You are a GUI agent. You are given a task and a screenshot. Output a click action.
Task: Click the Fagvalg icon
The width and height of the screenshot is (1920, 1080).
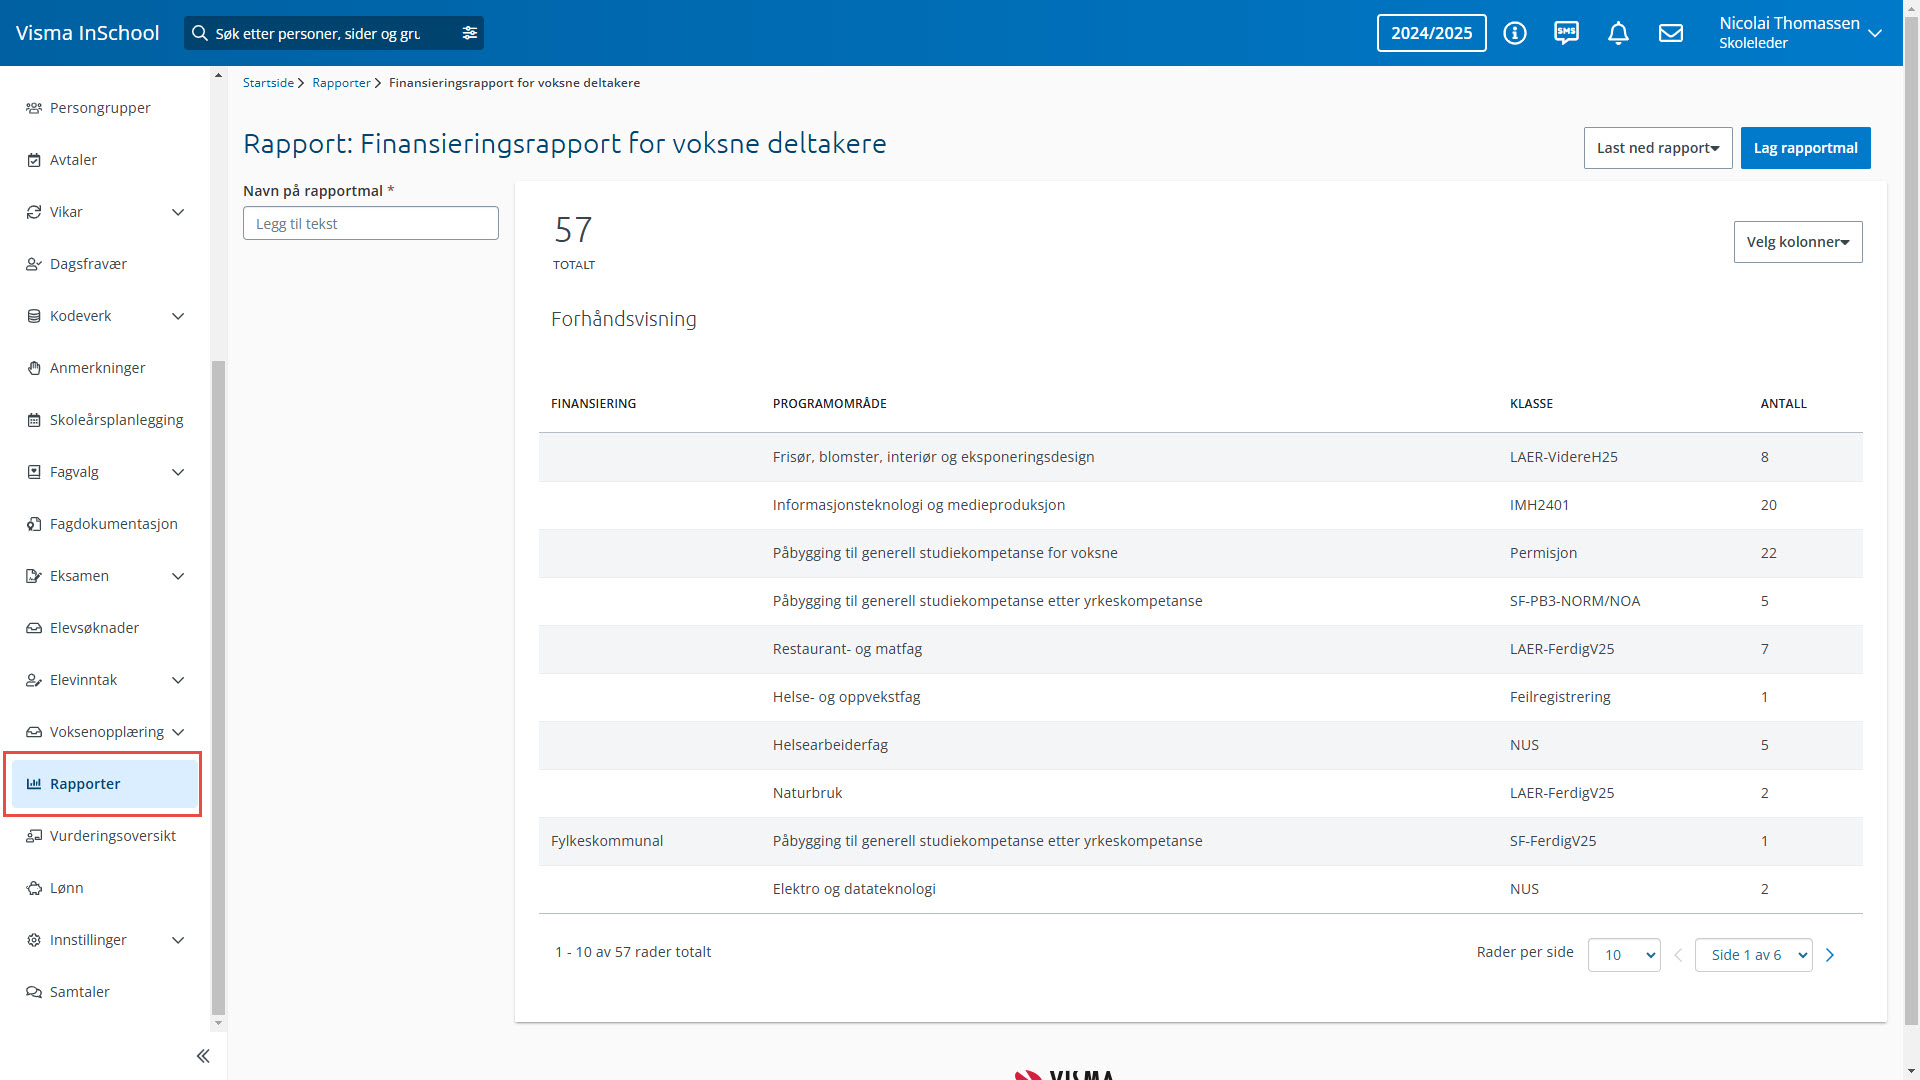[34, 472]
